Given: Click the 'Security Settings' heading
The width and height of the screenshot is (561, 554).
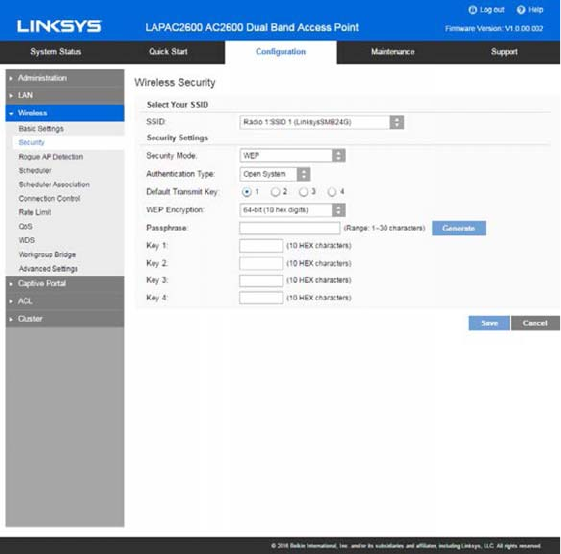Looking at the screenshot, I should (177, 138).
